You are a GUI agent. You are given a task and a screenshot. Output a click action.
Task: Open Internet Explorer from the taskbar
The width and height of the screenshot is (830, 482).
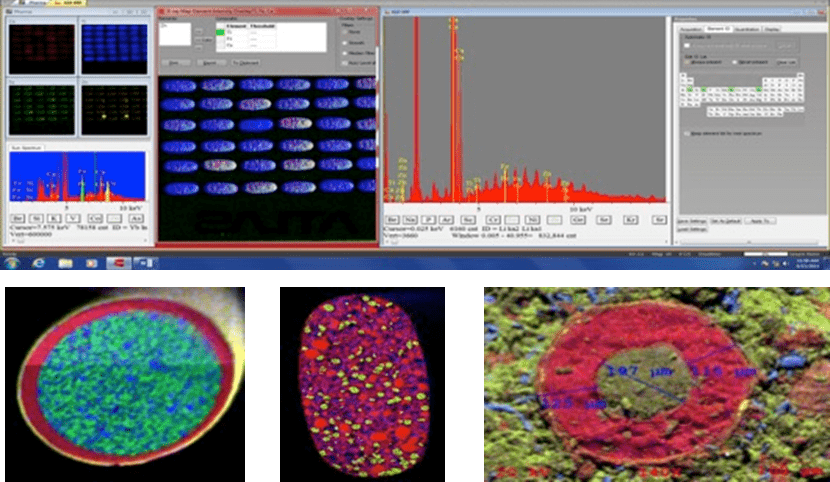coord(36,264)
